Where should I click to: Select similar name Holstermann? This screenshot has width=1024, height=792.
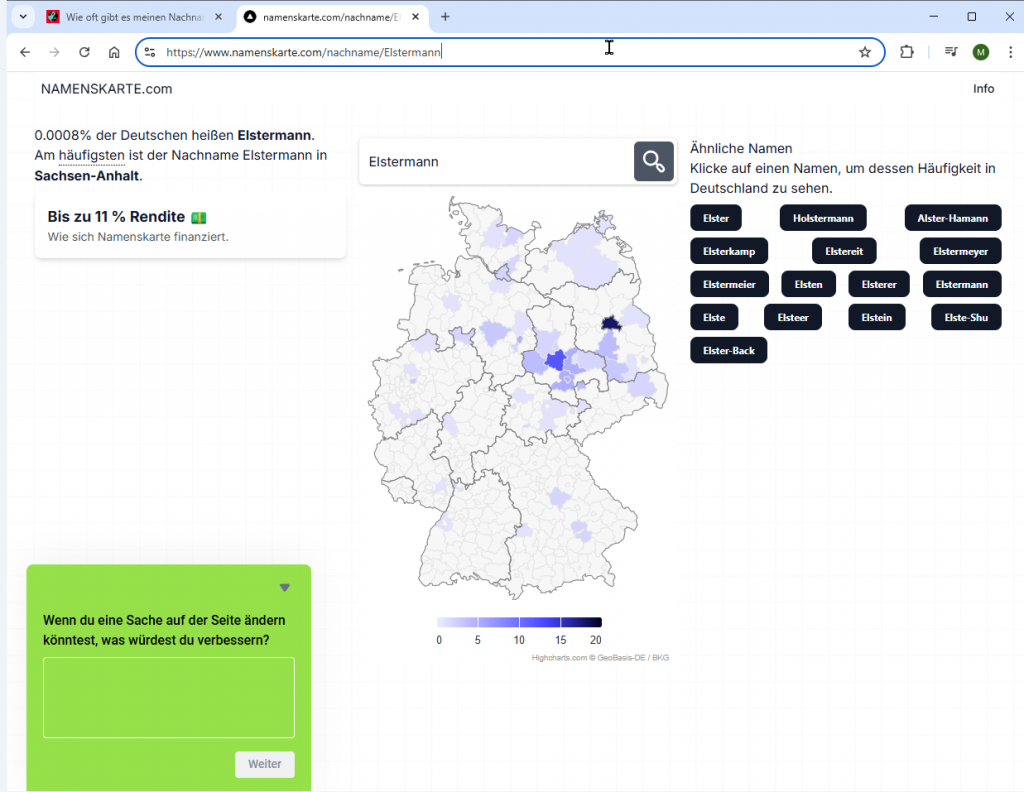822,218
